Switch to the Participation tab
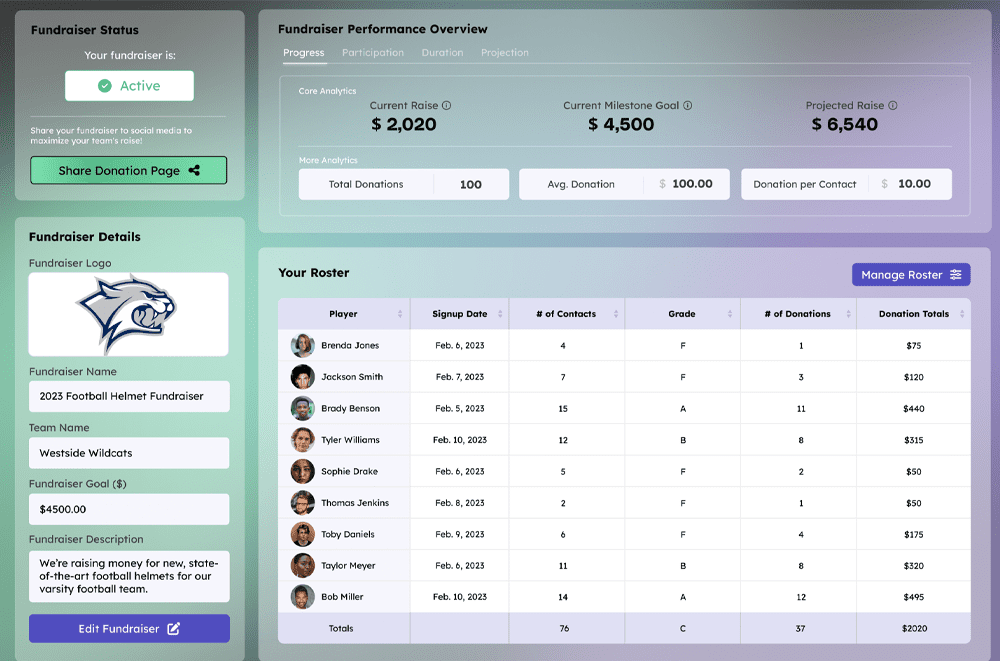This screenshot has height=661, width=1000. tap(373, 53)
